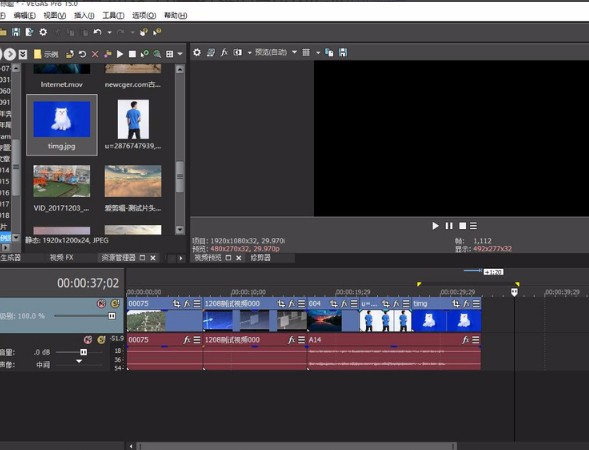Save snapshot to file in preview toolbar
This screenshot has width=589, height=450.
343,52
